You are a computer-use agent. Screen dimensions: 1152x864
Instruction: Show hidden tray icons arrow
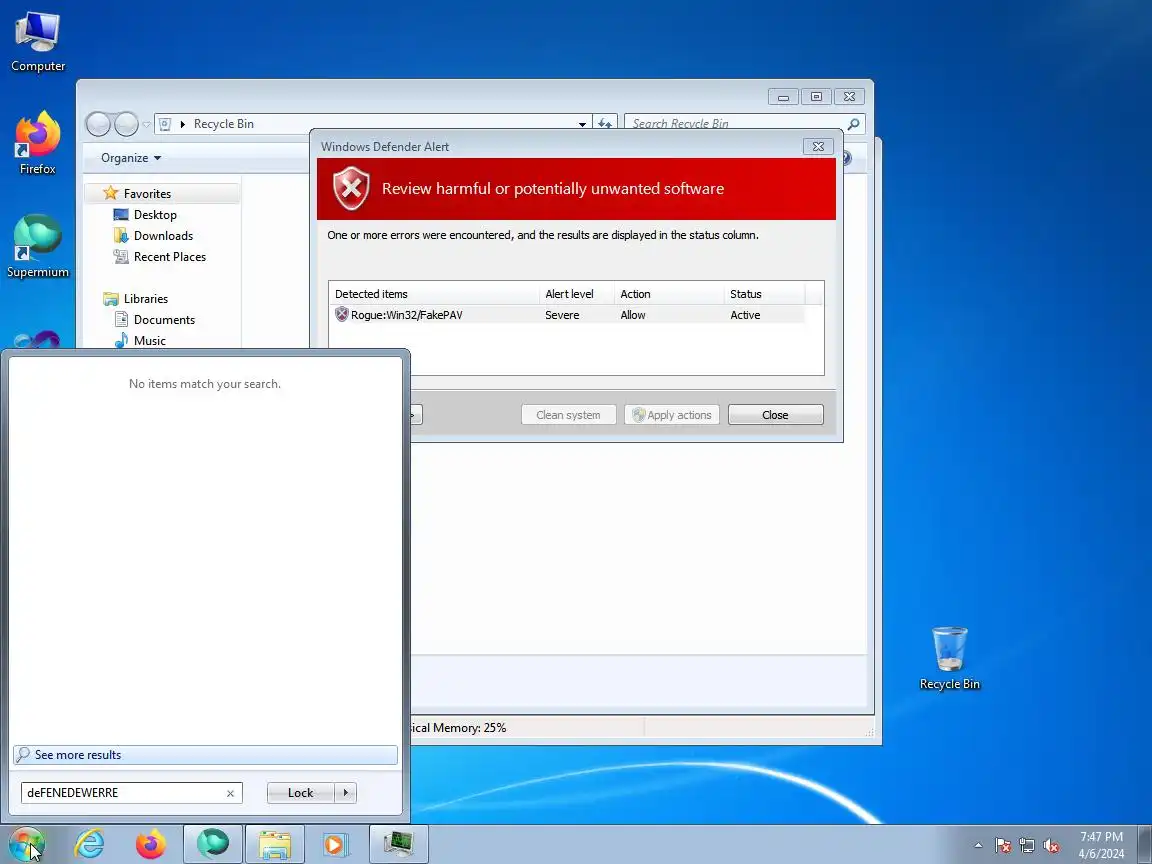[978, 846]
